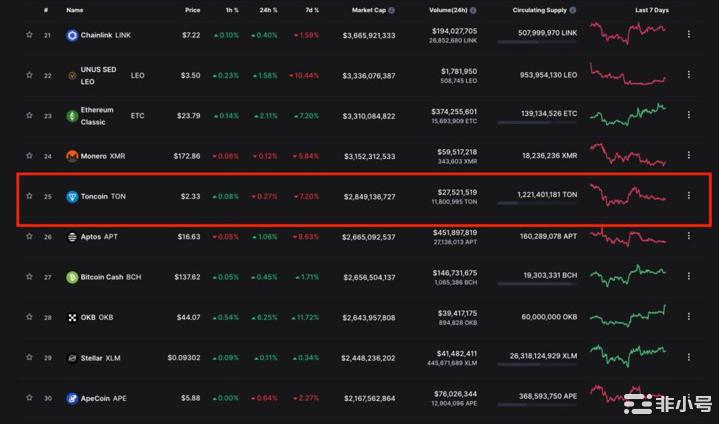Image resolution: width=719 pixels, height=424 pixels.
Task: Click the Monero coin logo icon
Action: pyautogui.click(x=72, y=156)
